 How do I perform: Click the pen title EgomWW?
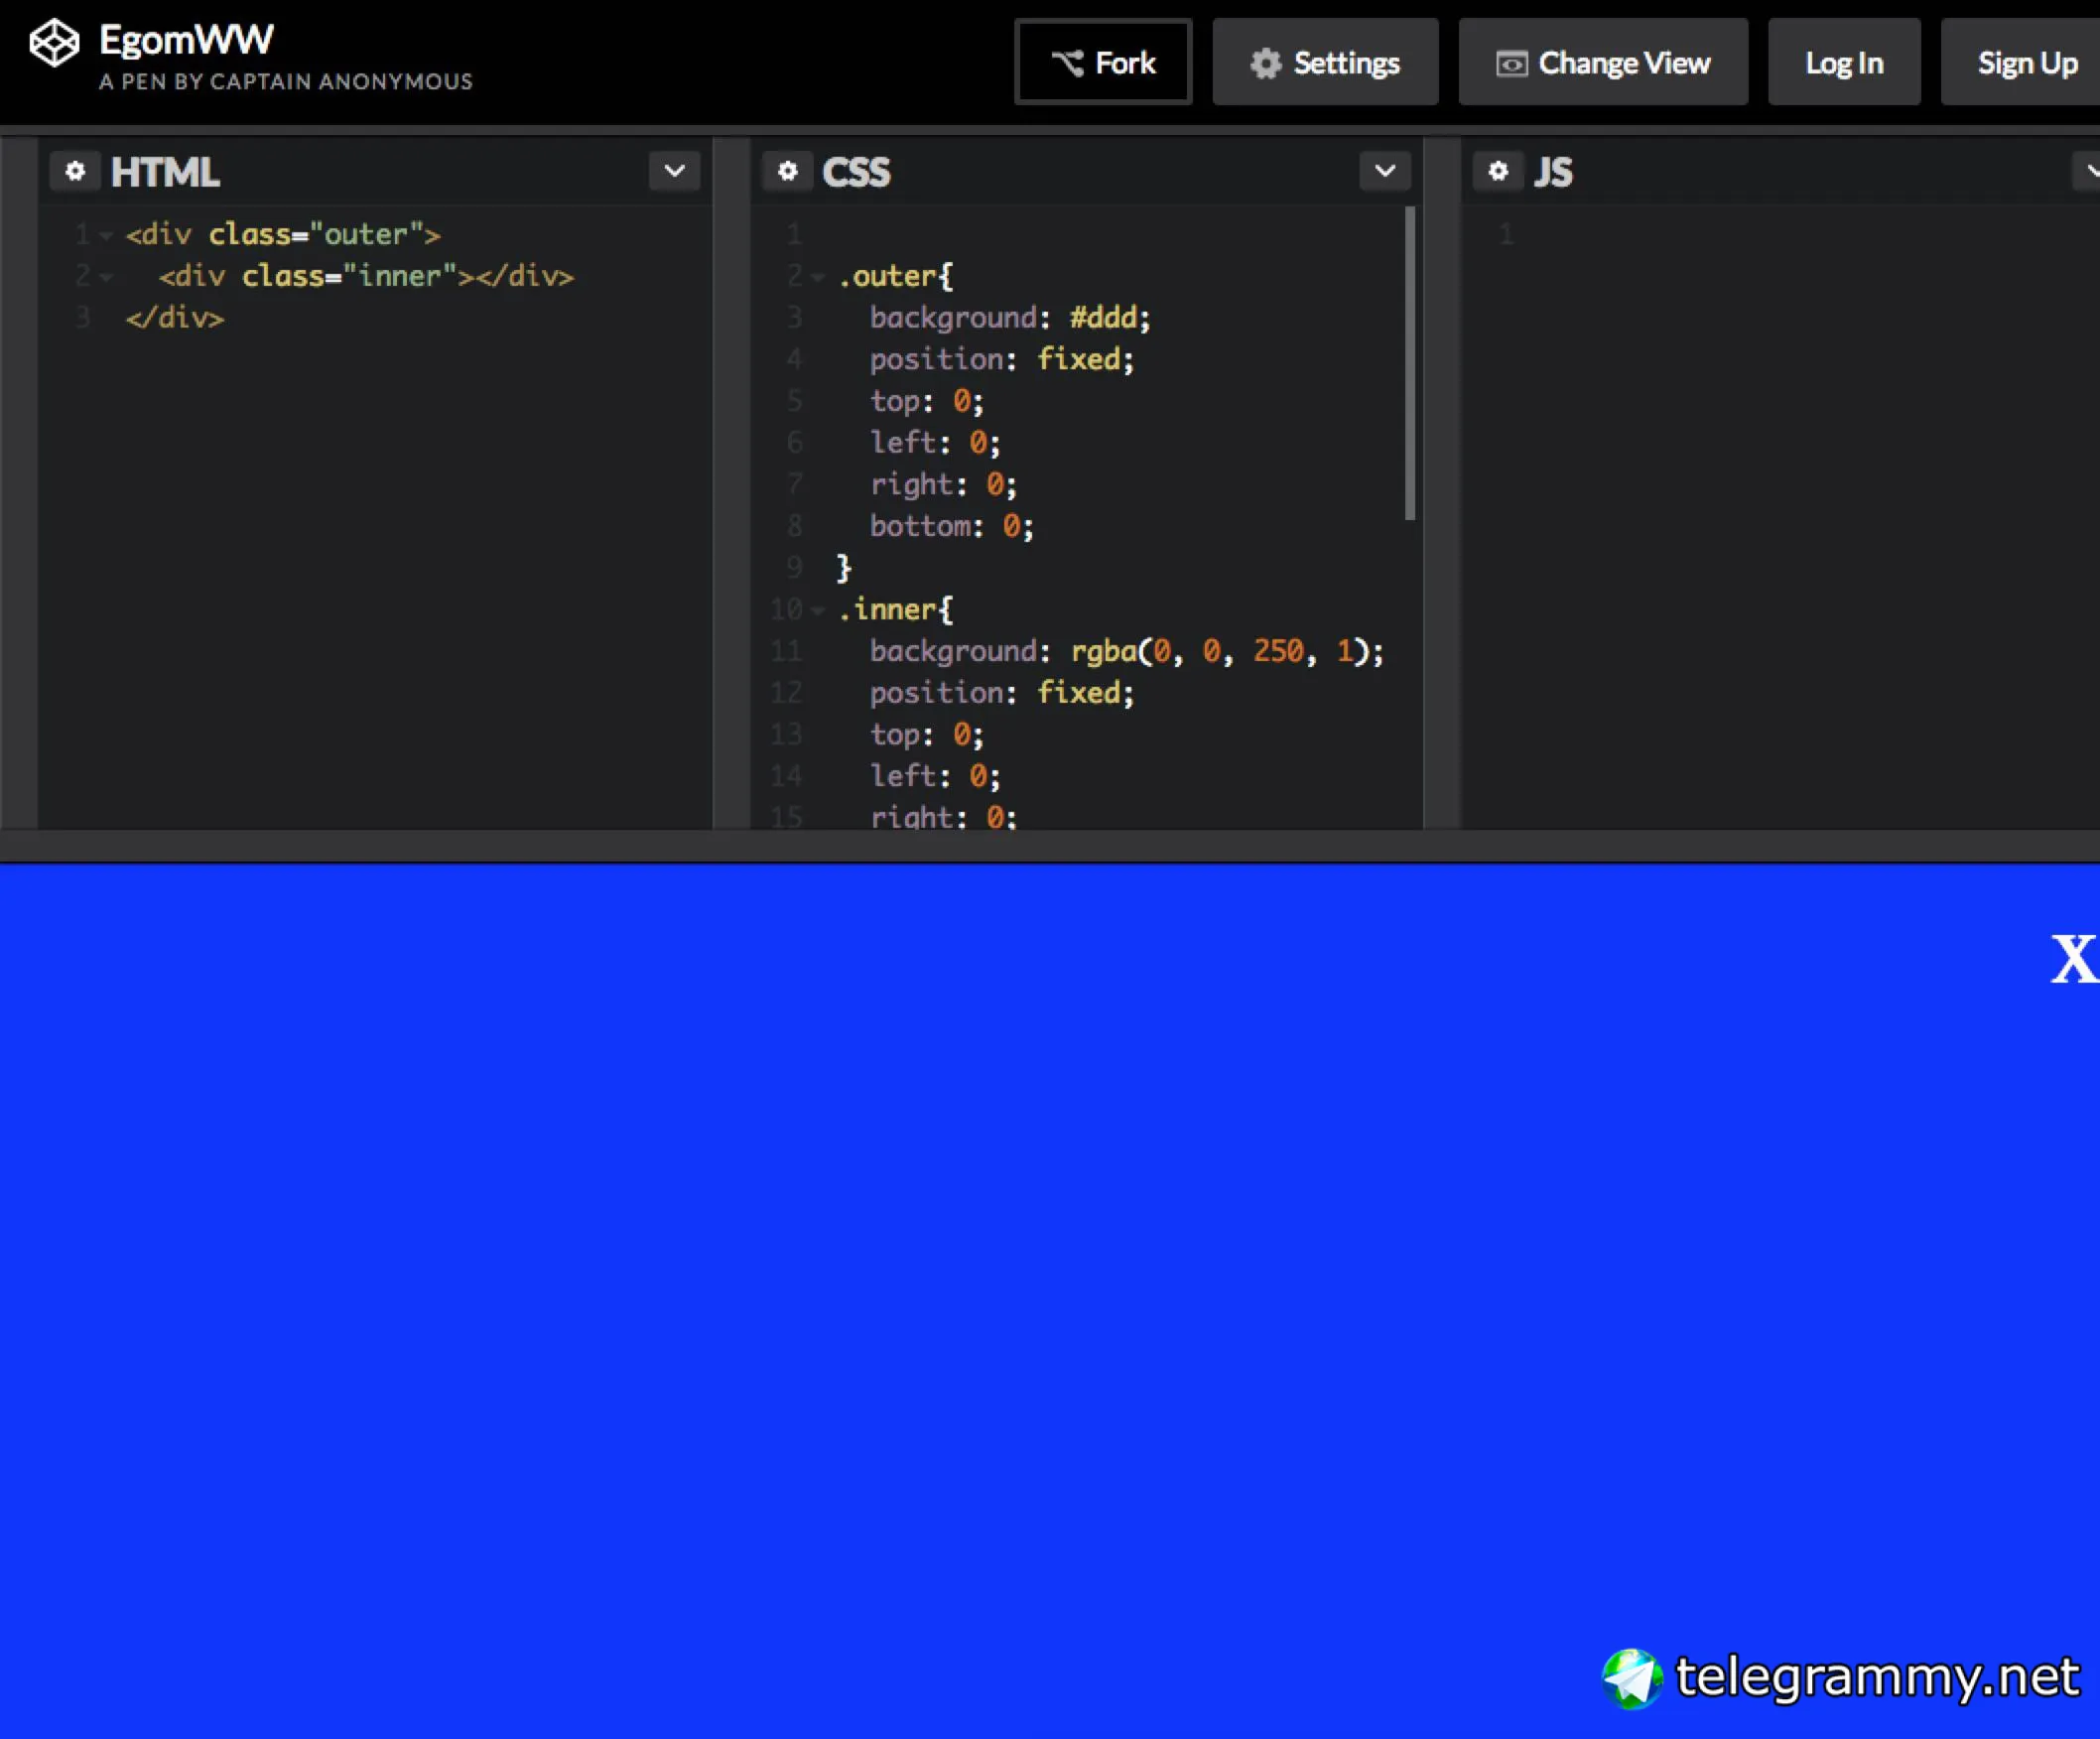pyautogui.click(x=186, y=40)
